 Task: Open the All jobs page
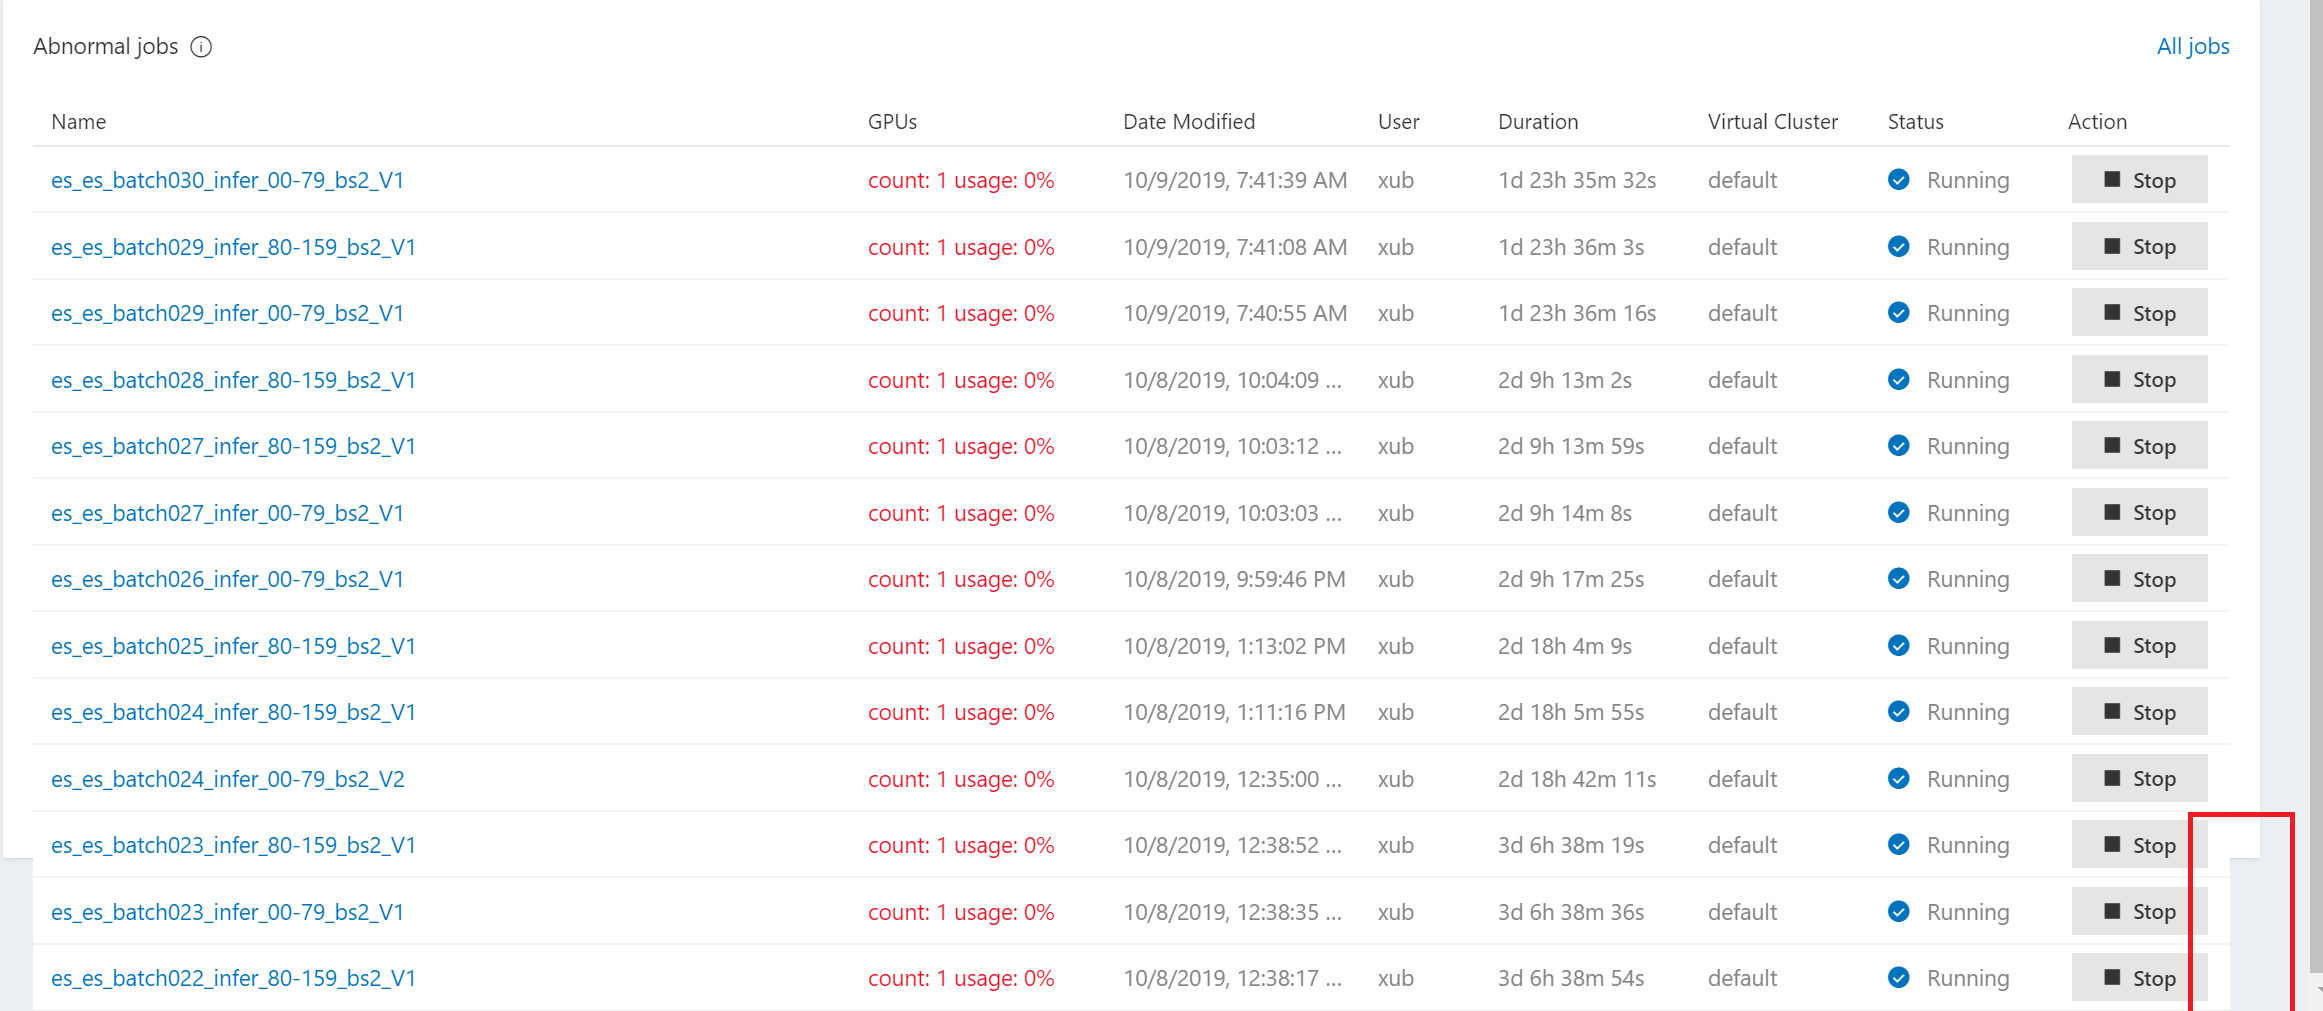click(2193, 46)
